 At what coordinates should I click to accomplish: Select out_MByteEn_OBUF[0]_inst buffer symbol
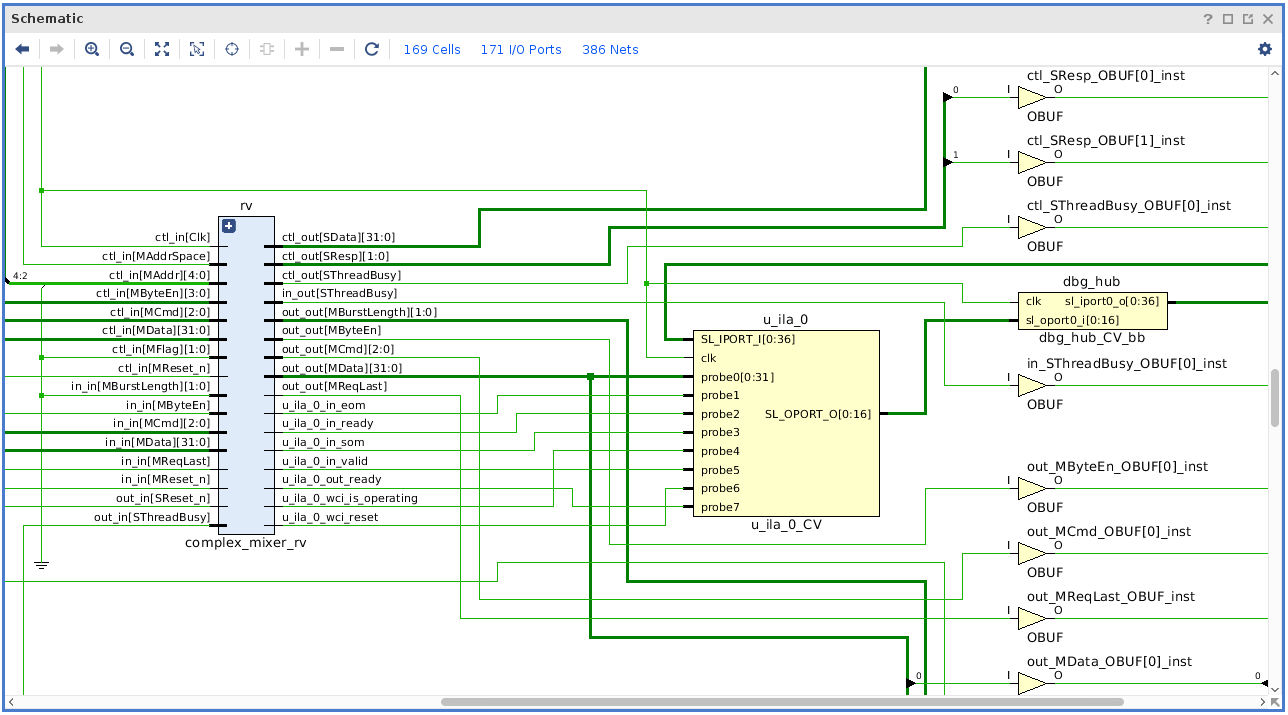coord(1032,488)
